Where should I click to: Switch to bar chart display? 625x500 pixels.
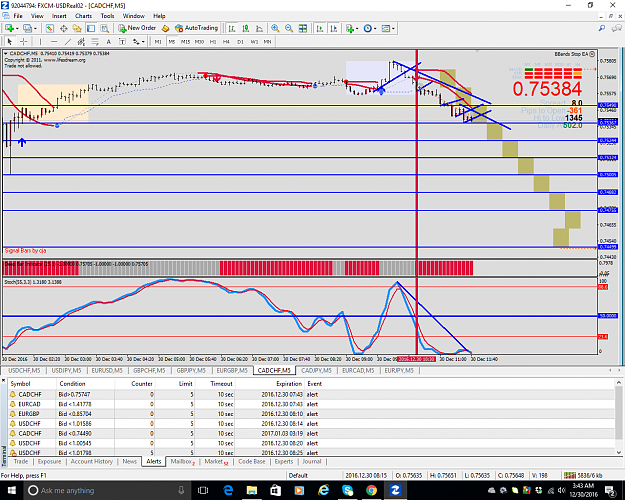[x=232, y=28]
